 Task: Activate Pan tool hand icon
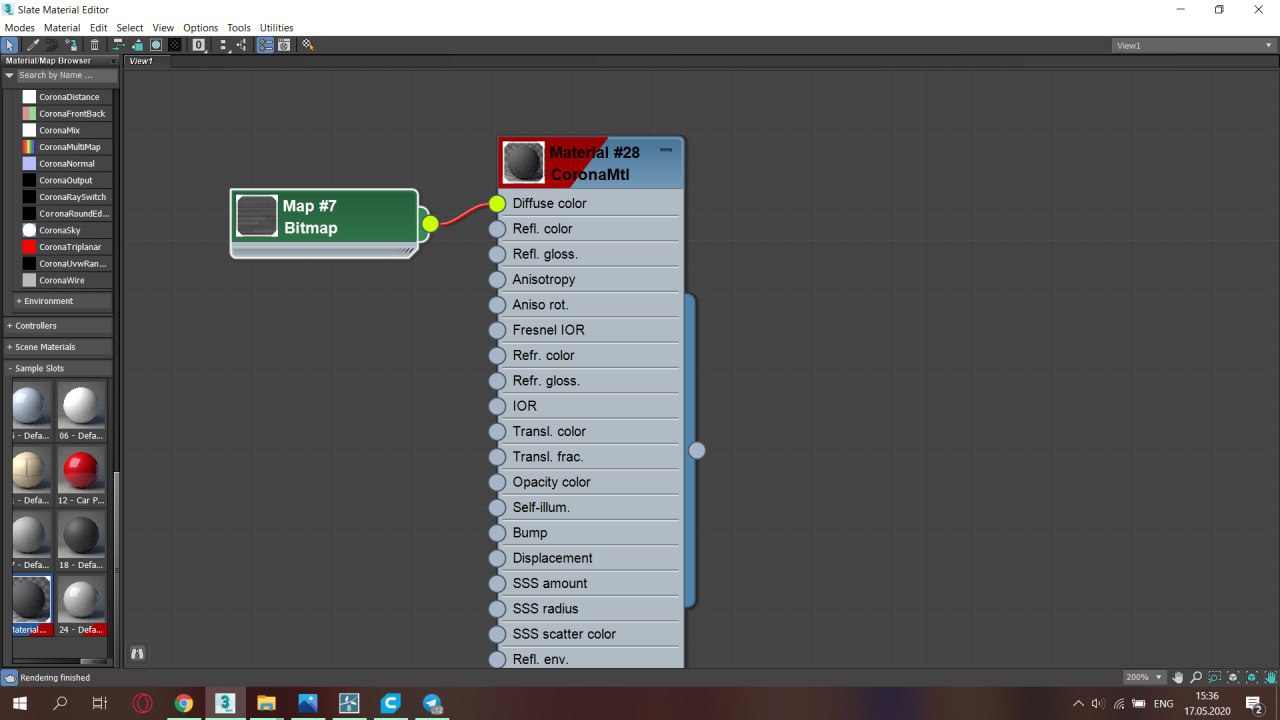tap(1178, 677)
